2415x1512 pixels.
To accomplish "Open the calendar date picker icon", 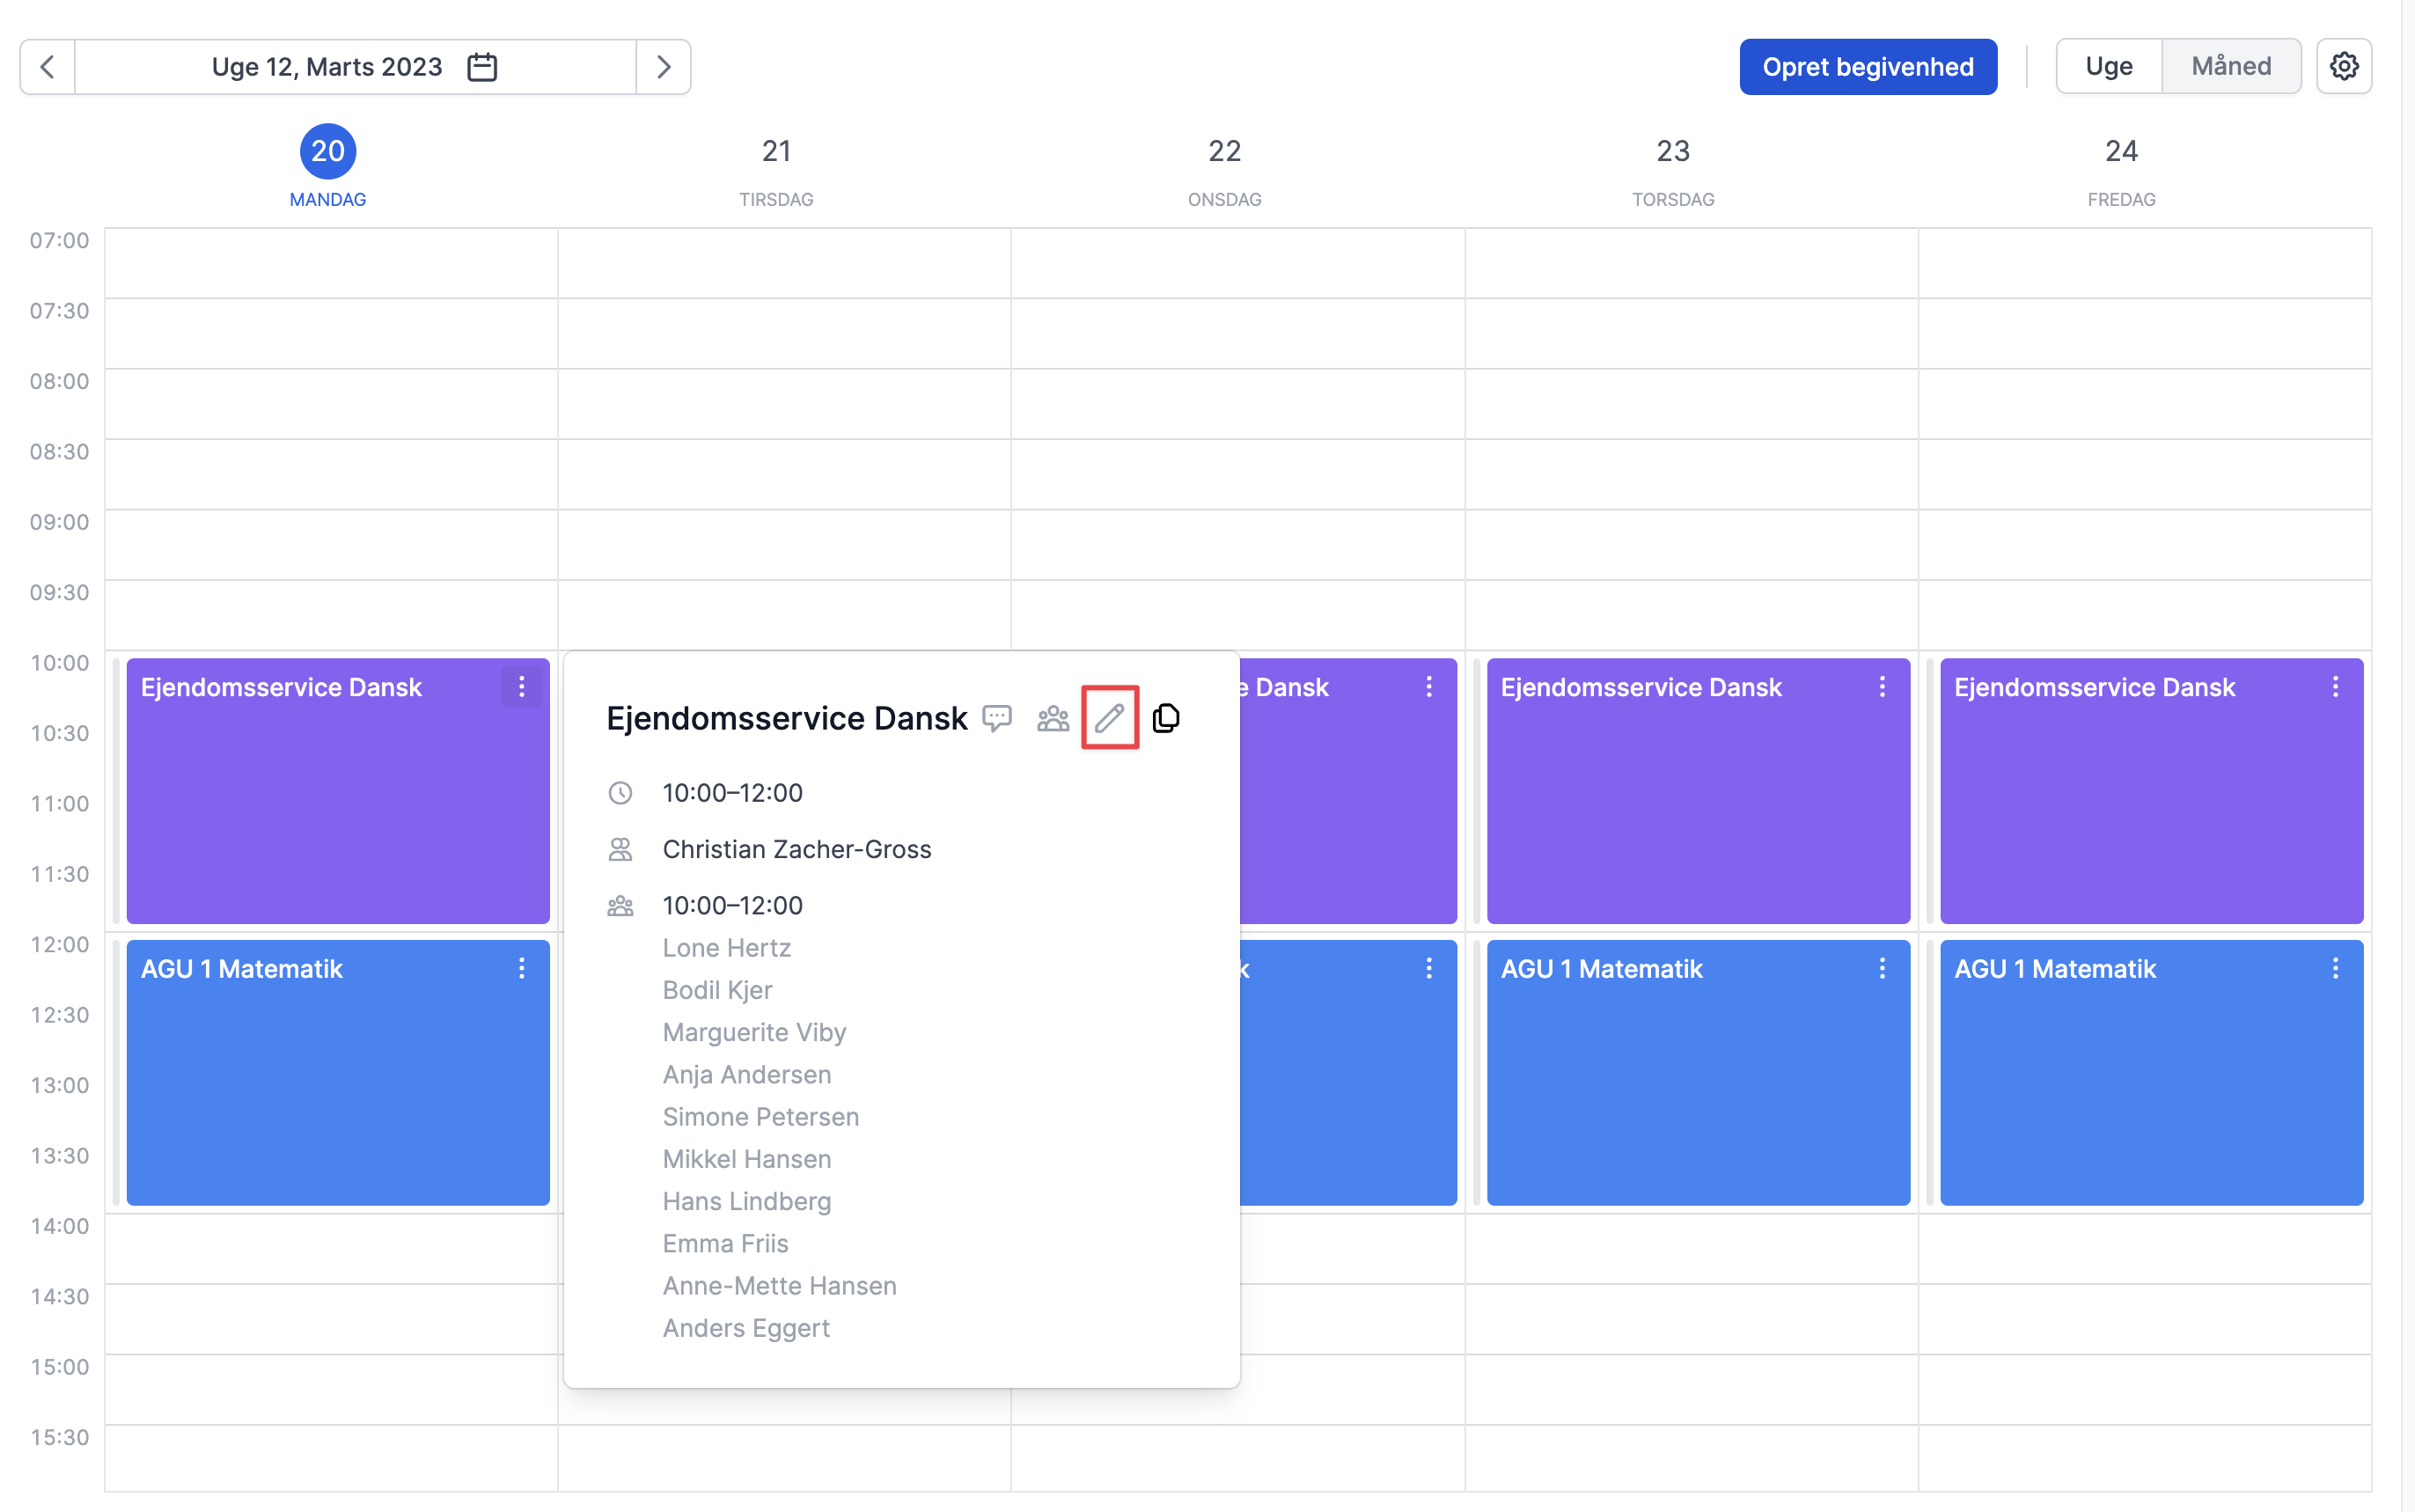I will pyautogui.click(x=482, y=67).
